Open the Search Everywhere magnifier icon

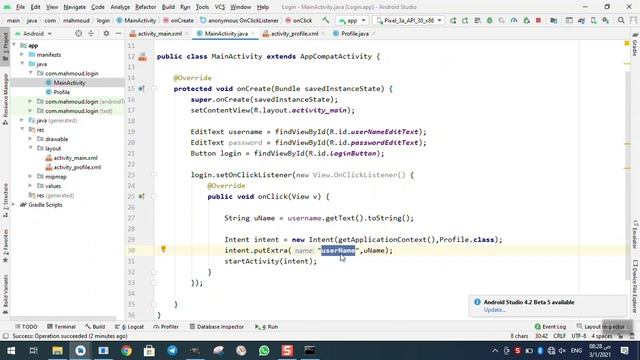(x=621, y=20)
